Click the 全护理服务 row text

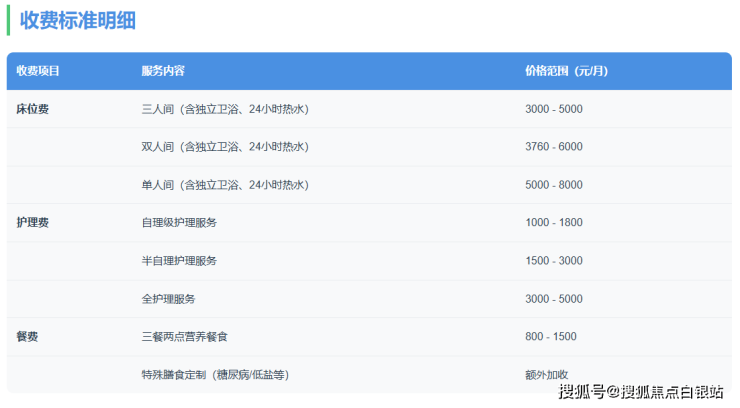click(x=168, y=299)
